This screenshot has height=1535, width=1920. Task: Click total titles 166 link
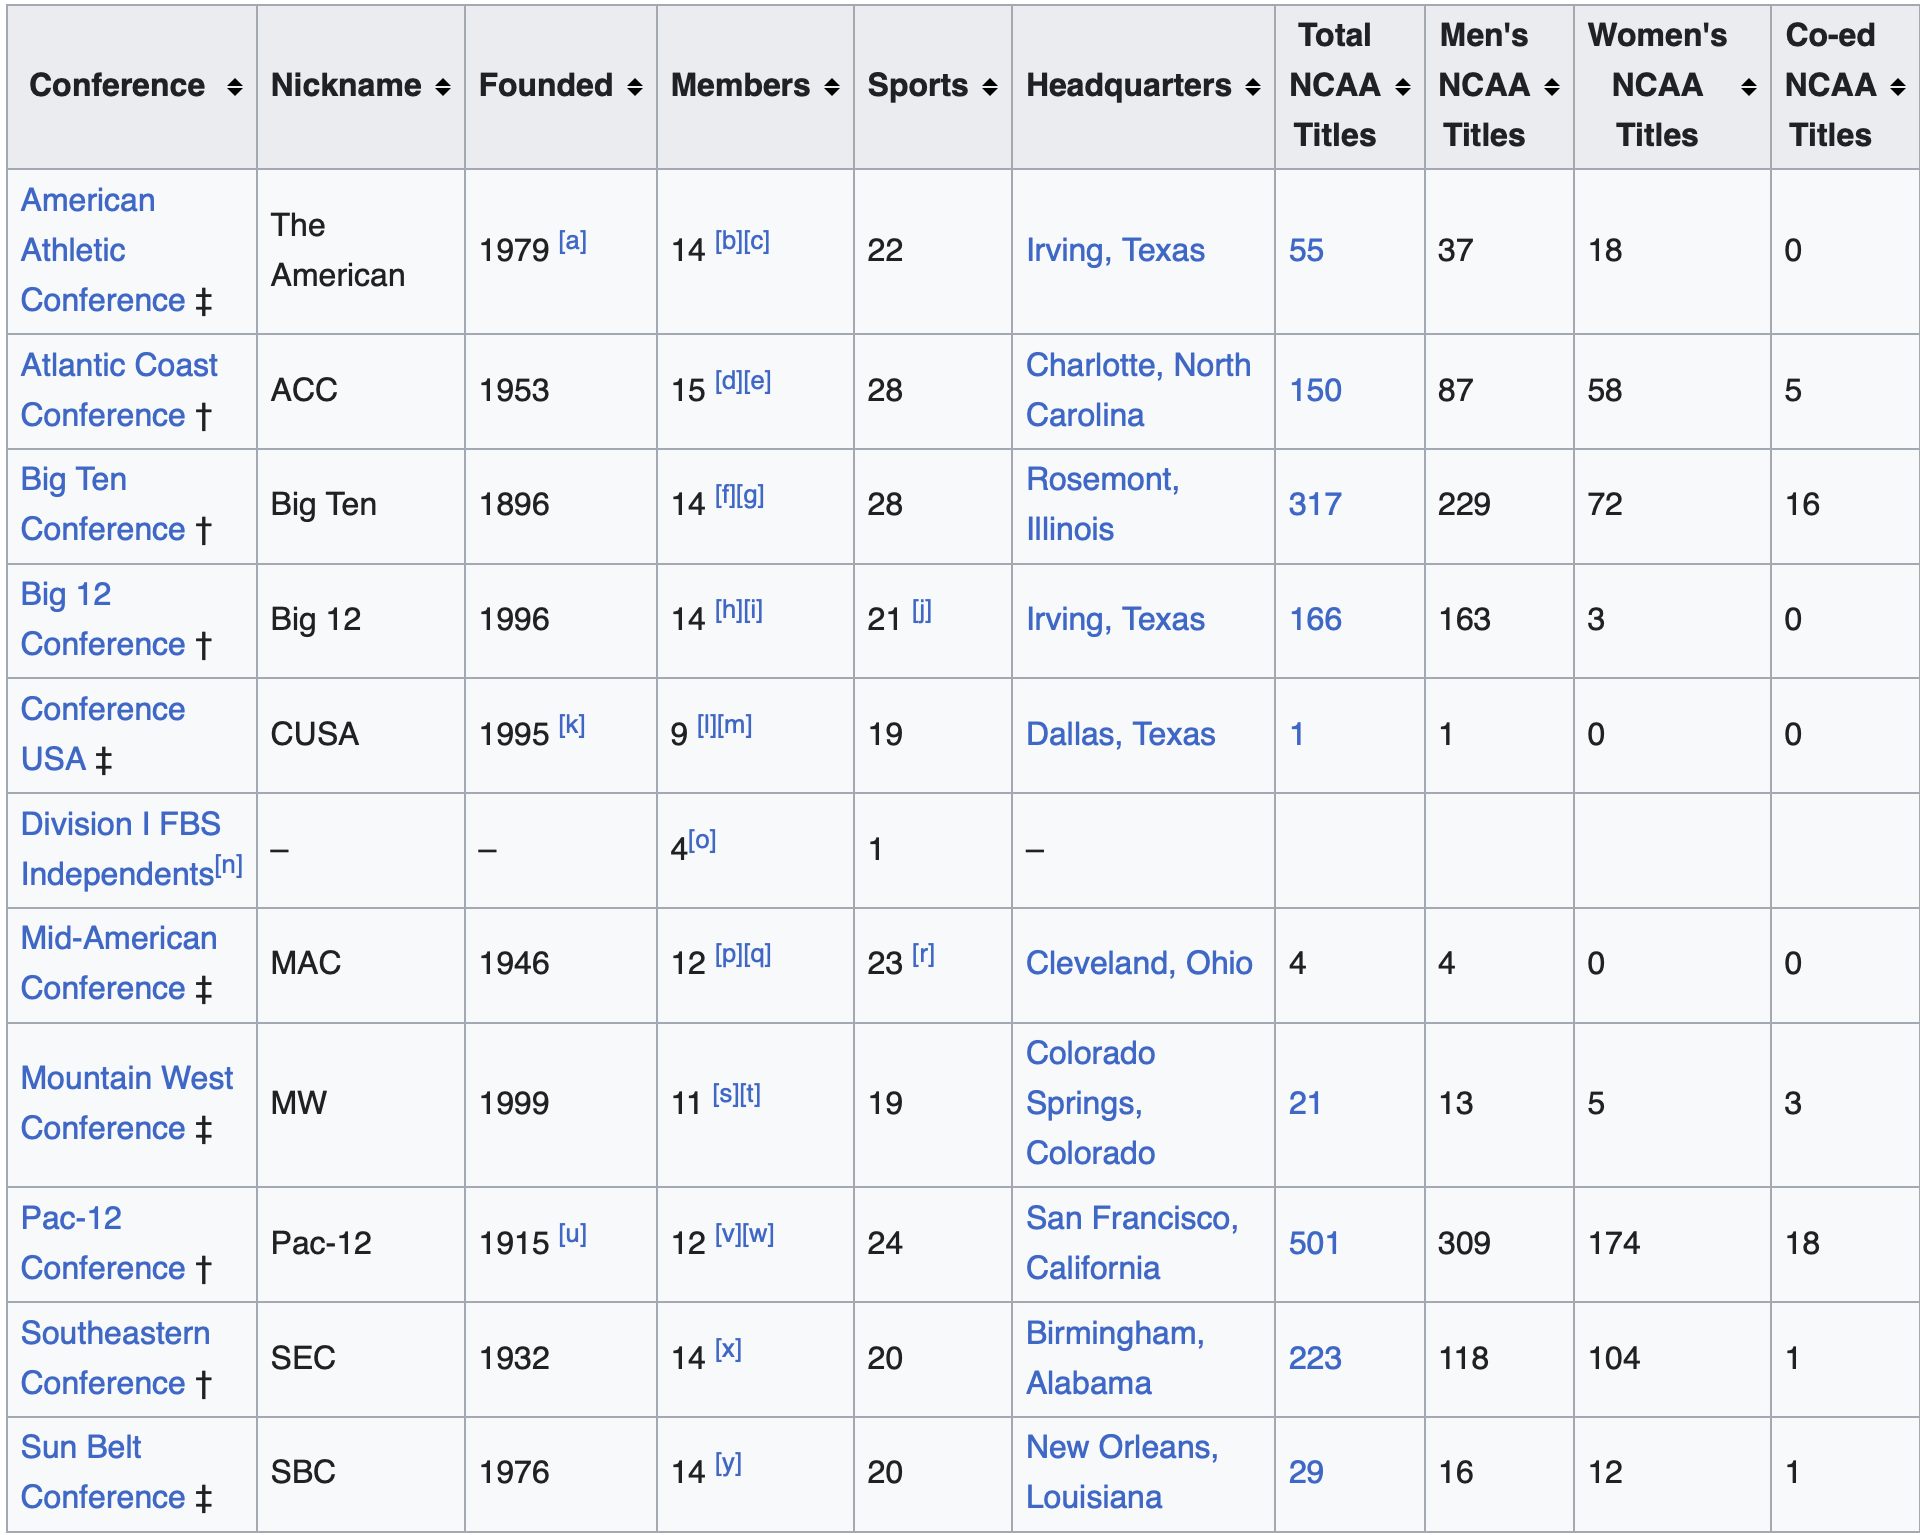click(x=1315, y=619)
